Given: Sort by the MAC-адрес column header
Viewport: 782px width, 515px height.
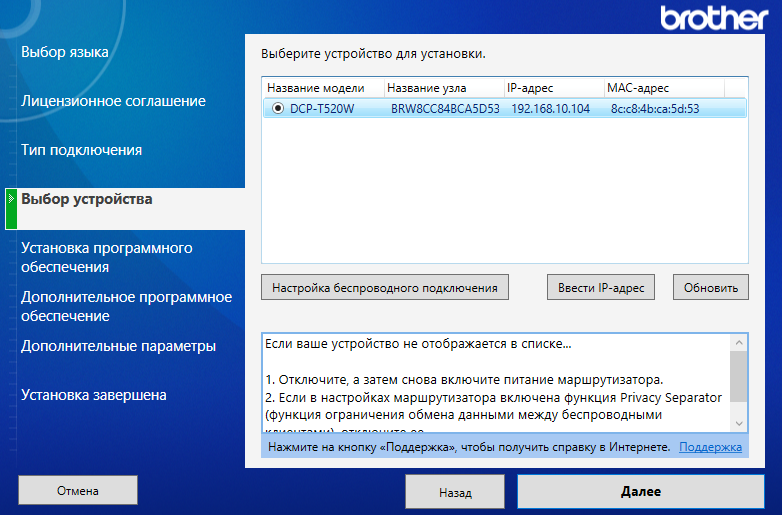Looking at the screenshot, I should (664, 88).
